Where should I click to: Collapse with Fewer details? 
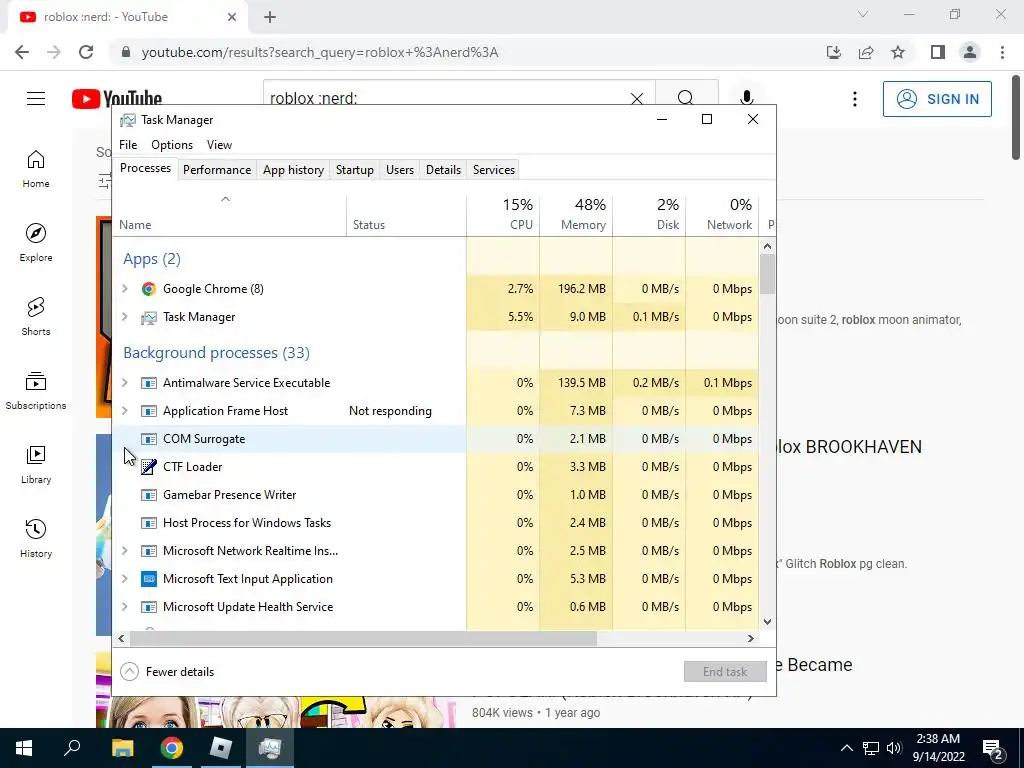click(168, 671)
